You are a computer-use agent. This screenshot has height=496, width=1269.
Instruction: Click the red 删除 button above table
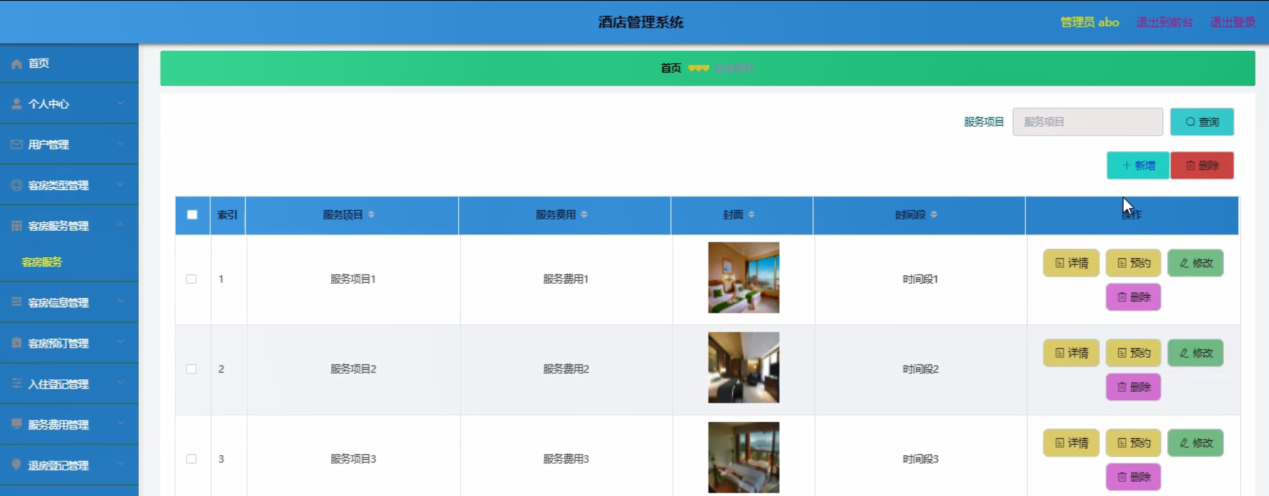(x=1202, y=166)
